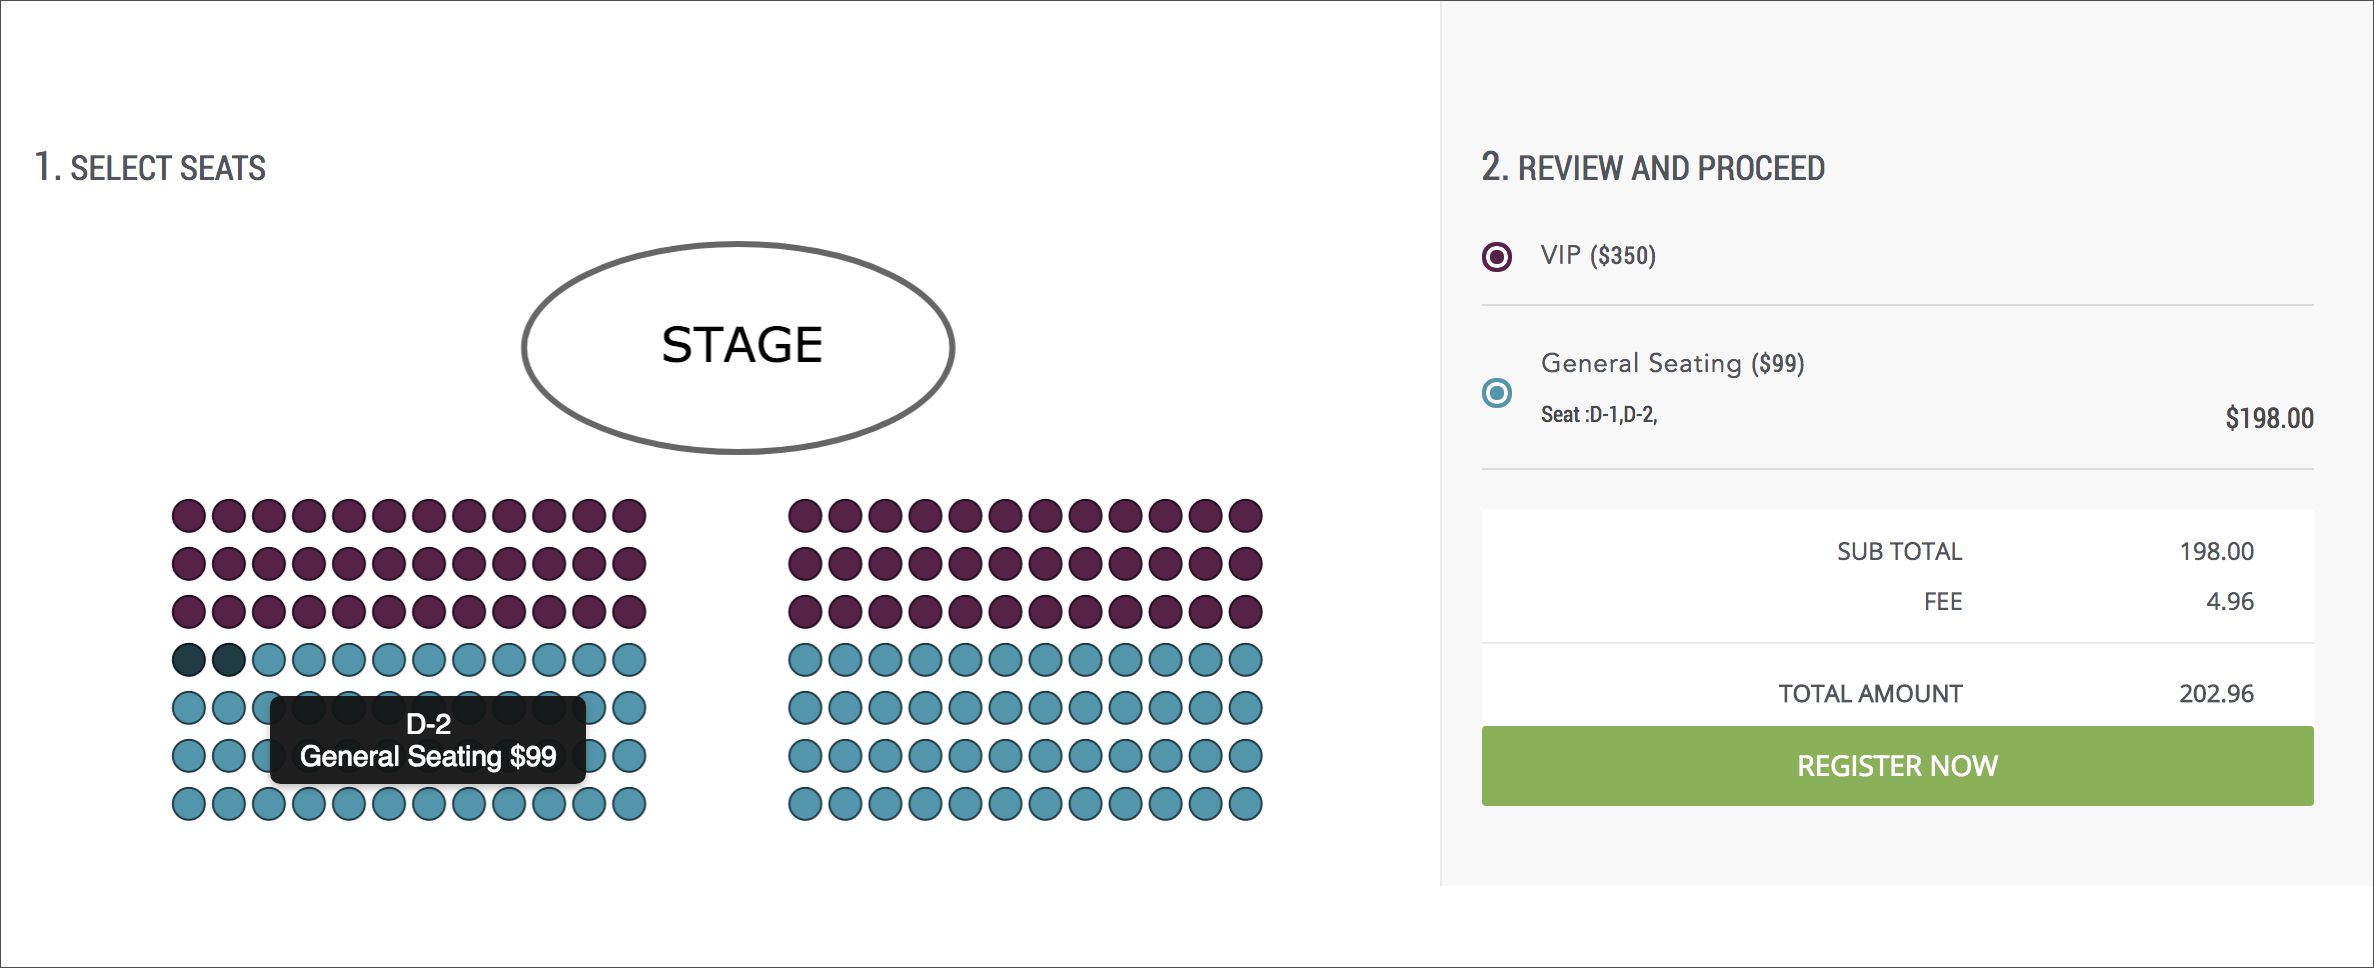Choose the General Seating radio button
Screen dimensions: 2374x968
pos(1497,393)
